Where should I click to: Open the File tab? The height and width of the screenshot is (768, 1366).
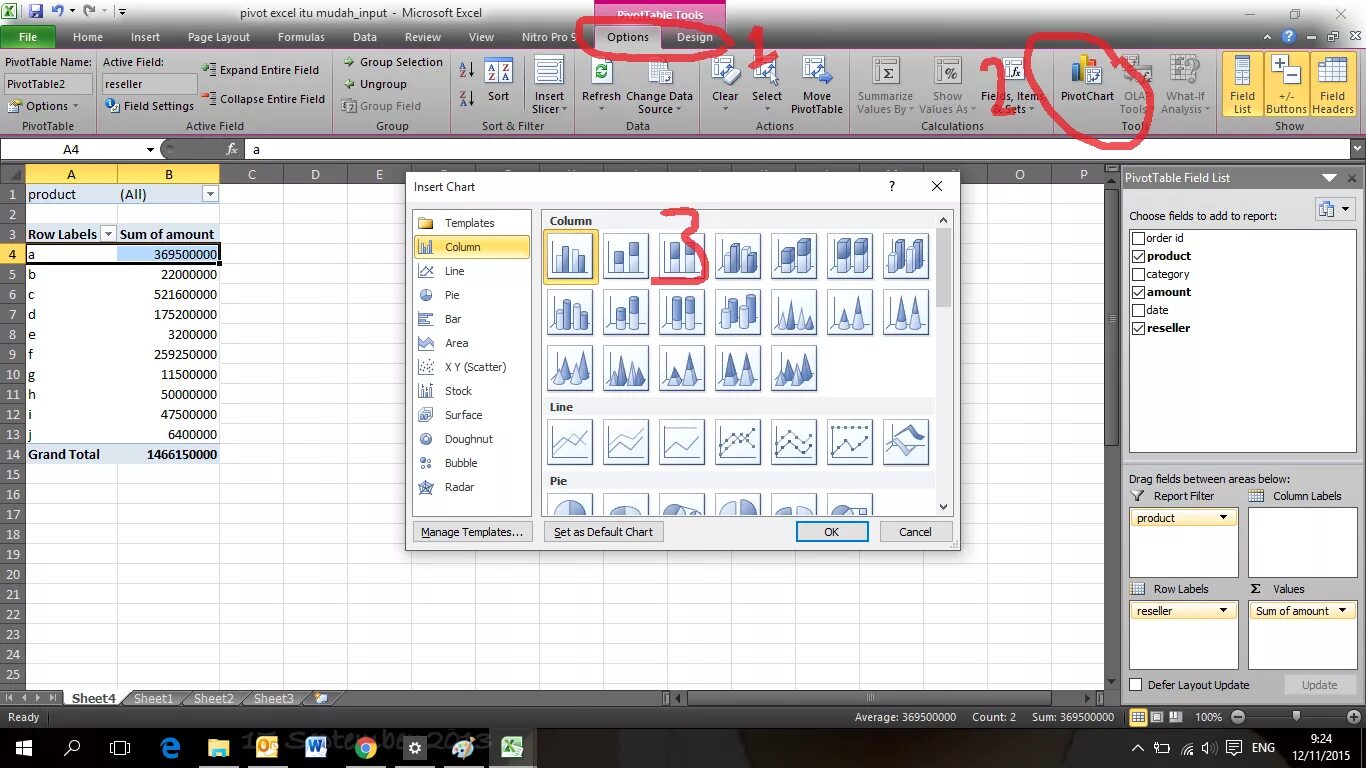28,37
